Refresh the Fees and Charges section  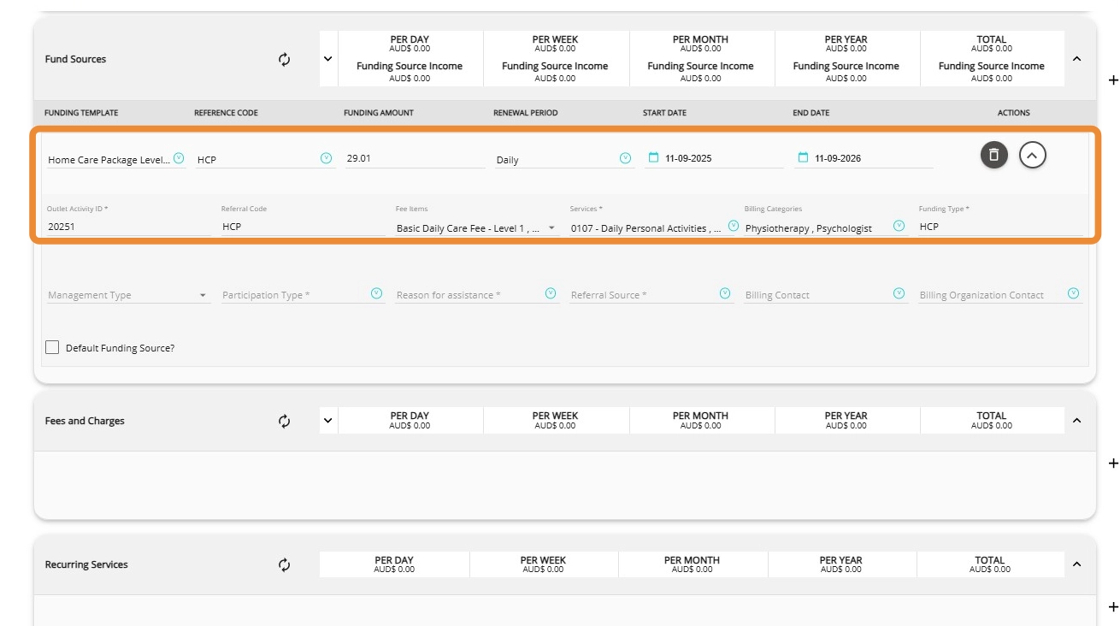(284, 421)
